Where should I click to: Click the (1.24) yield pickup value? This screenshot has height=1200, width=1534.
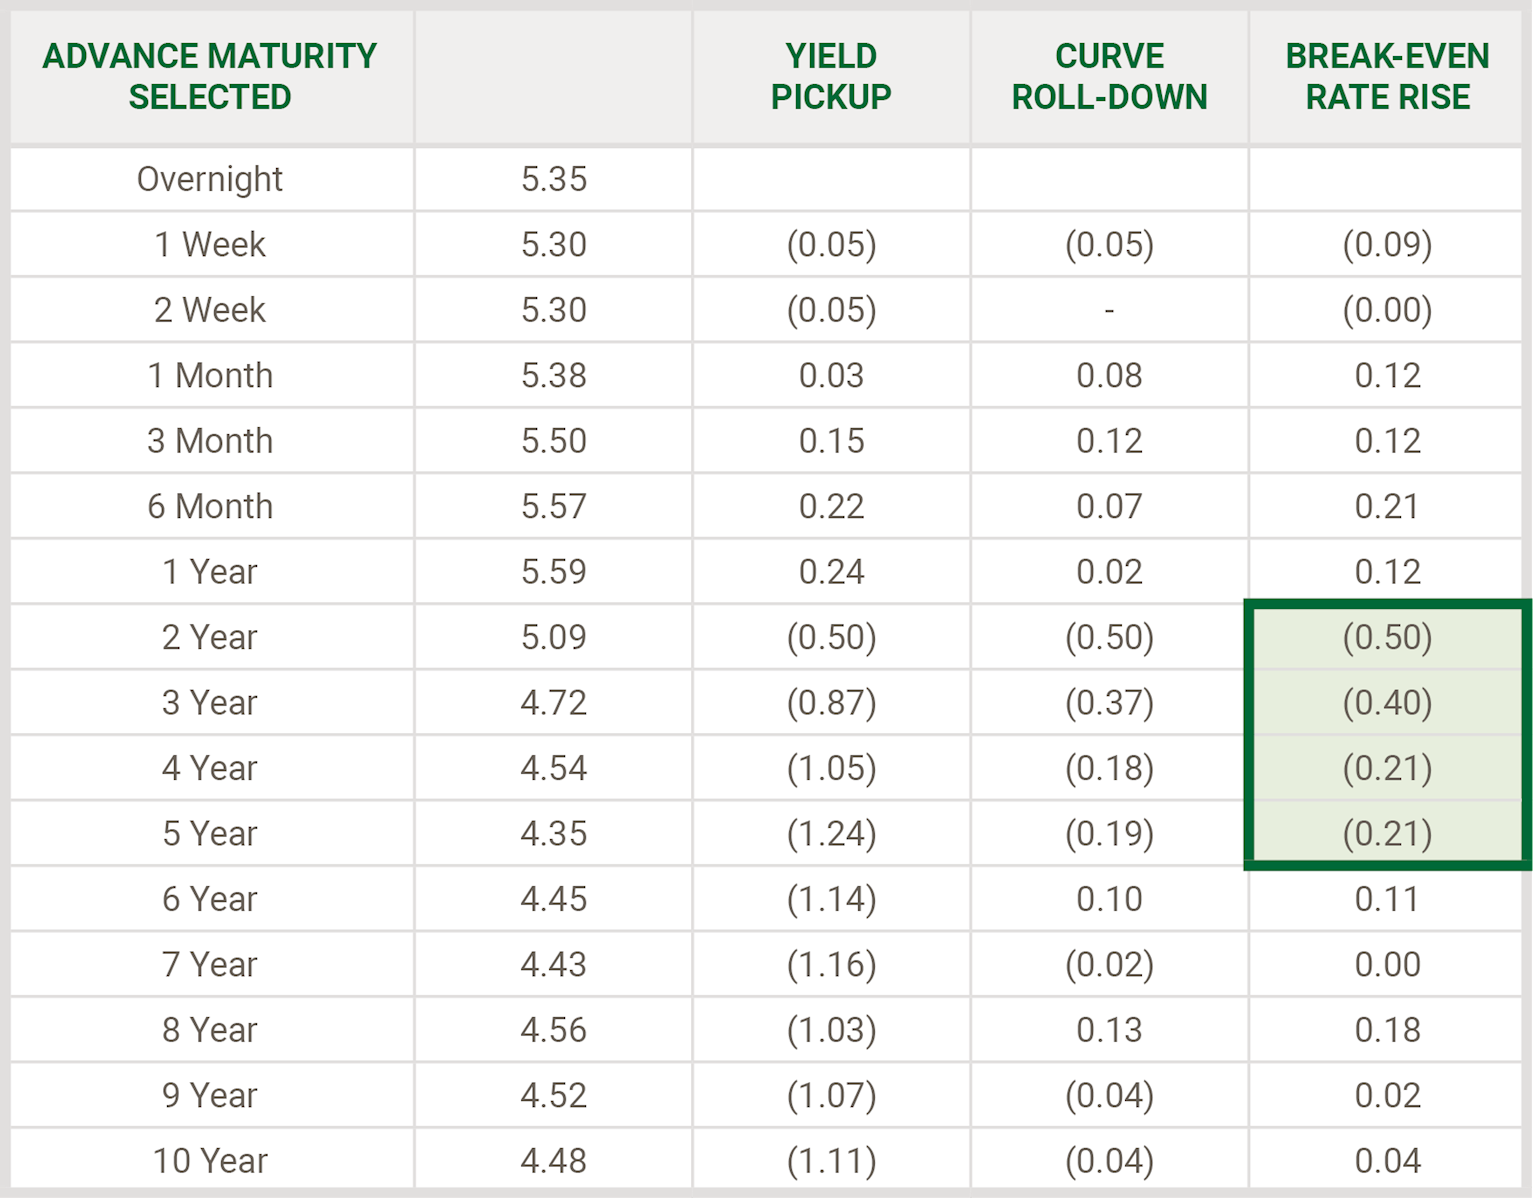(x=831, y=834)
